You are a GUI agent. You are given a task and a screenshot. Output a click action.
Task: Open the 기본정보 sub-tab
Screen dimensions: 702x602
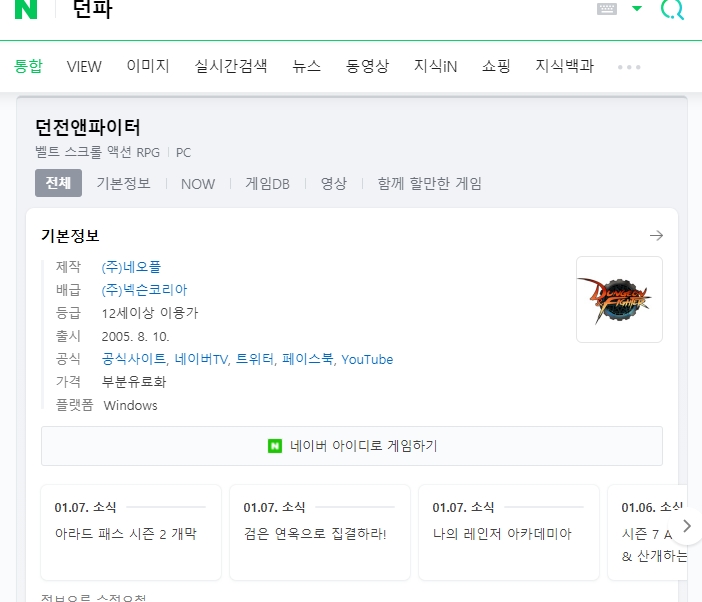pos(124,184)
